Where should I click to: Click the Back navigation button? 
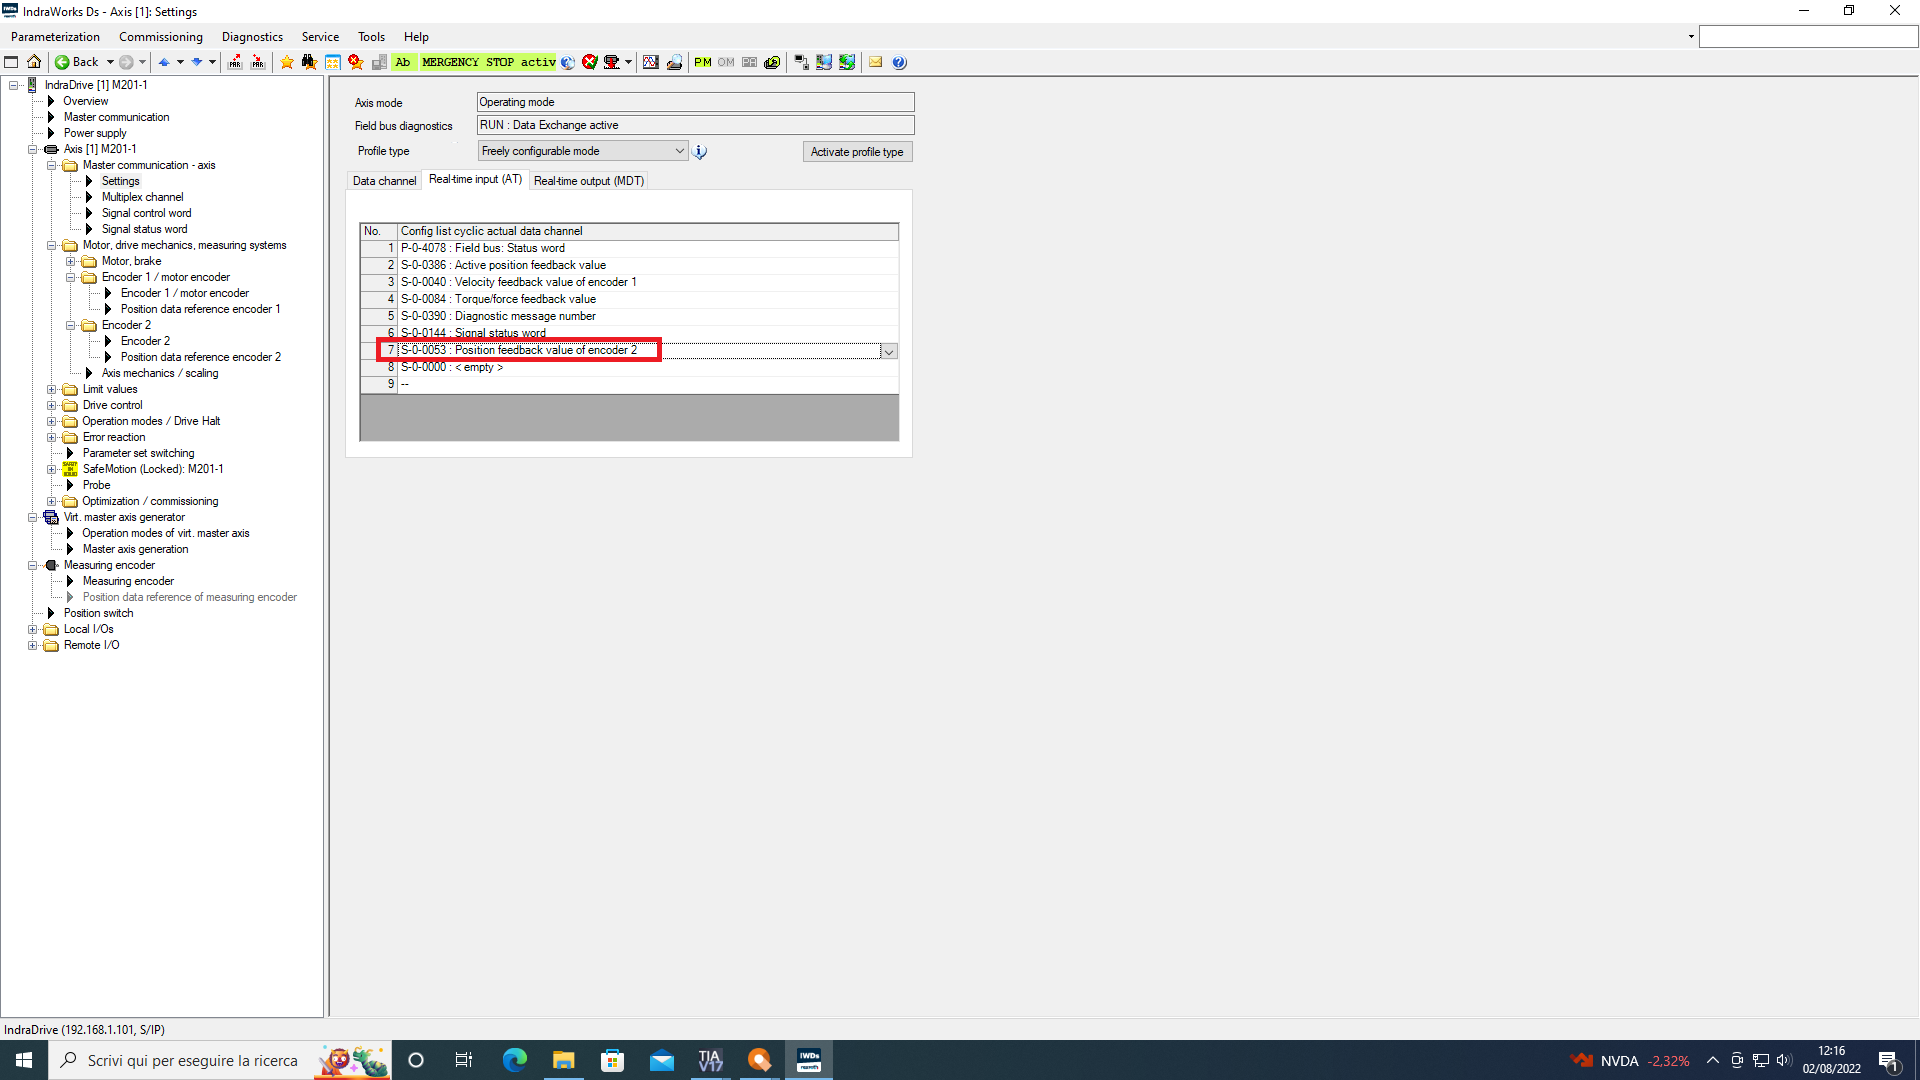click(x=77, y=62)
